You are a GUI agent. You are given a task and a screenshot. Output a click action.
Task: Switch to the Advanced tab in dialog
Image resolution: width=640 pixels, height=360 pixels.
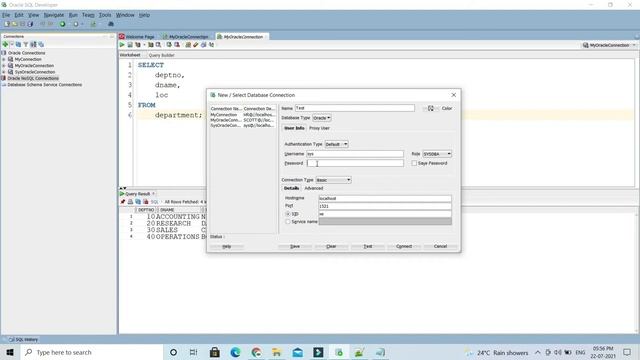click(x=313, y=188)
